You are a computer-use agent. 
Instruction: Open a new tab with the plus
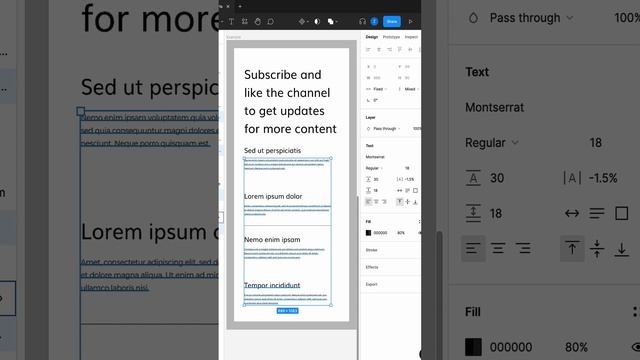click(240, 7)
